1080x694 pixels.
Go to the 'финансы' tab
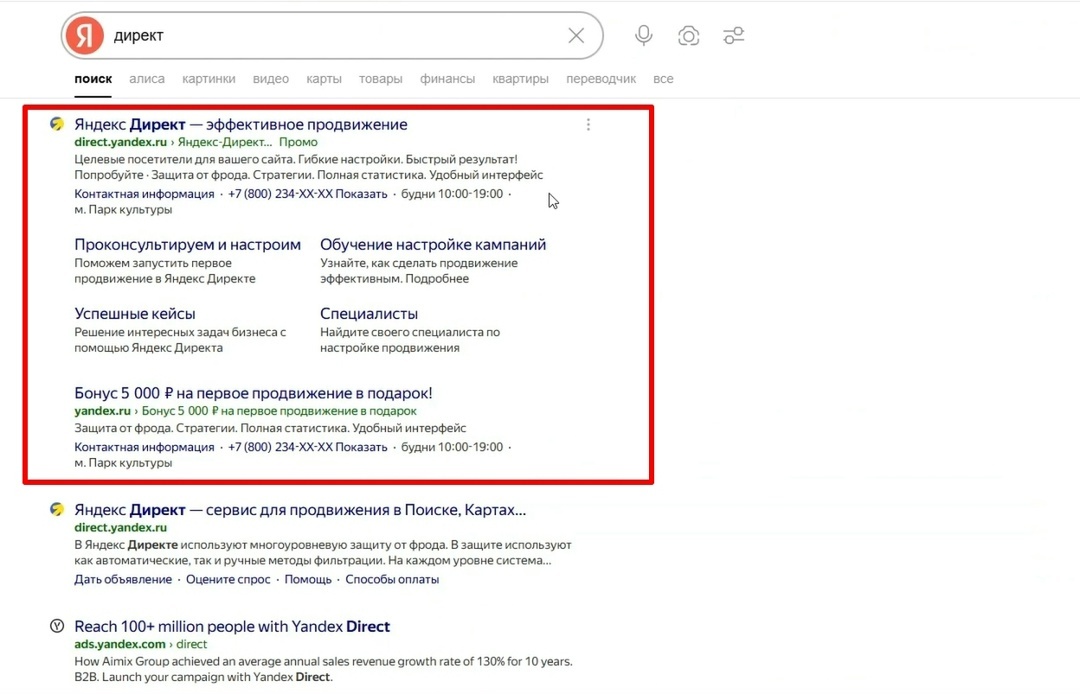tap(447, 78)
